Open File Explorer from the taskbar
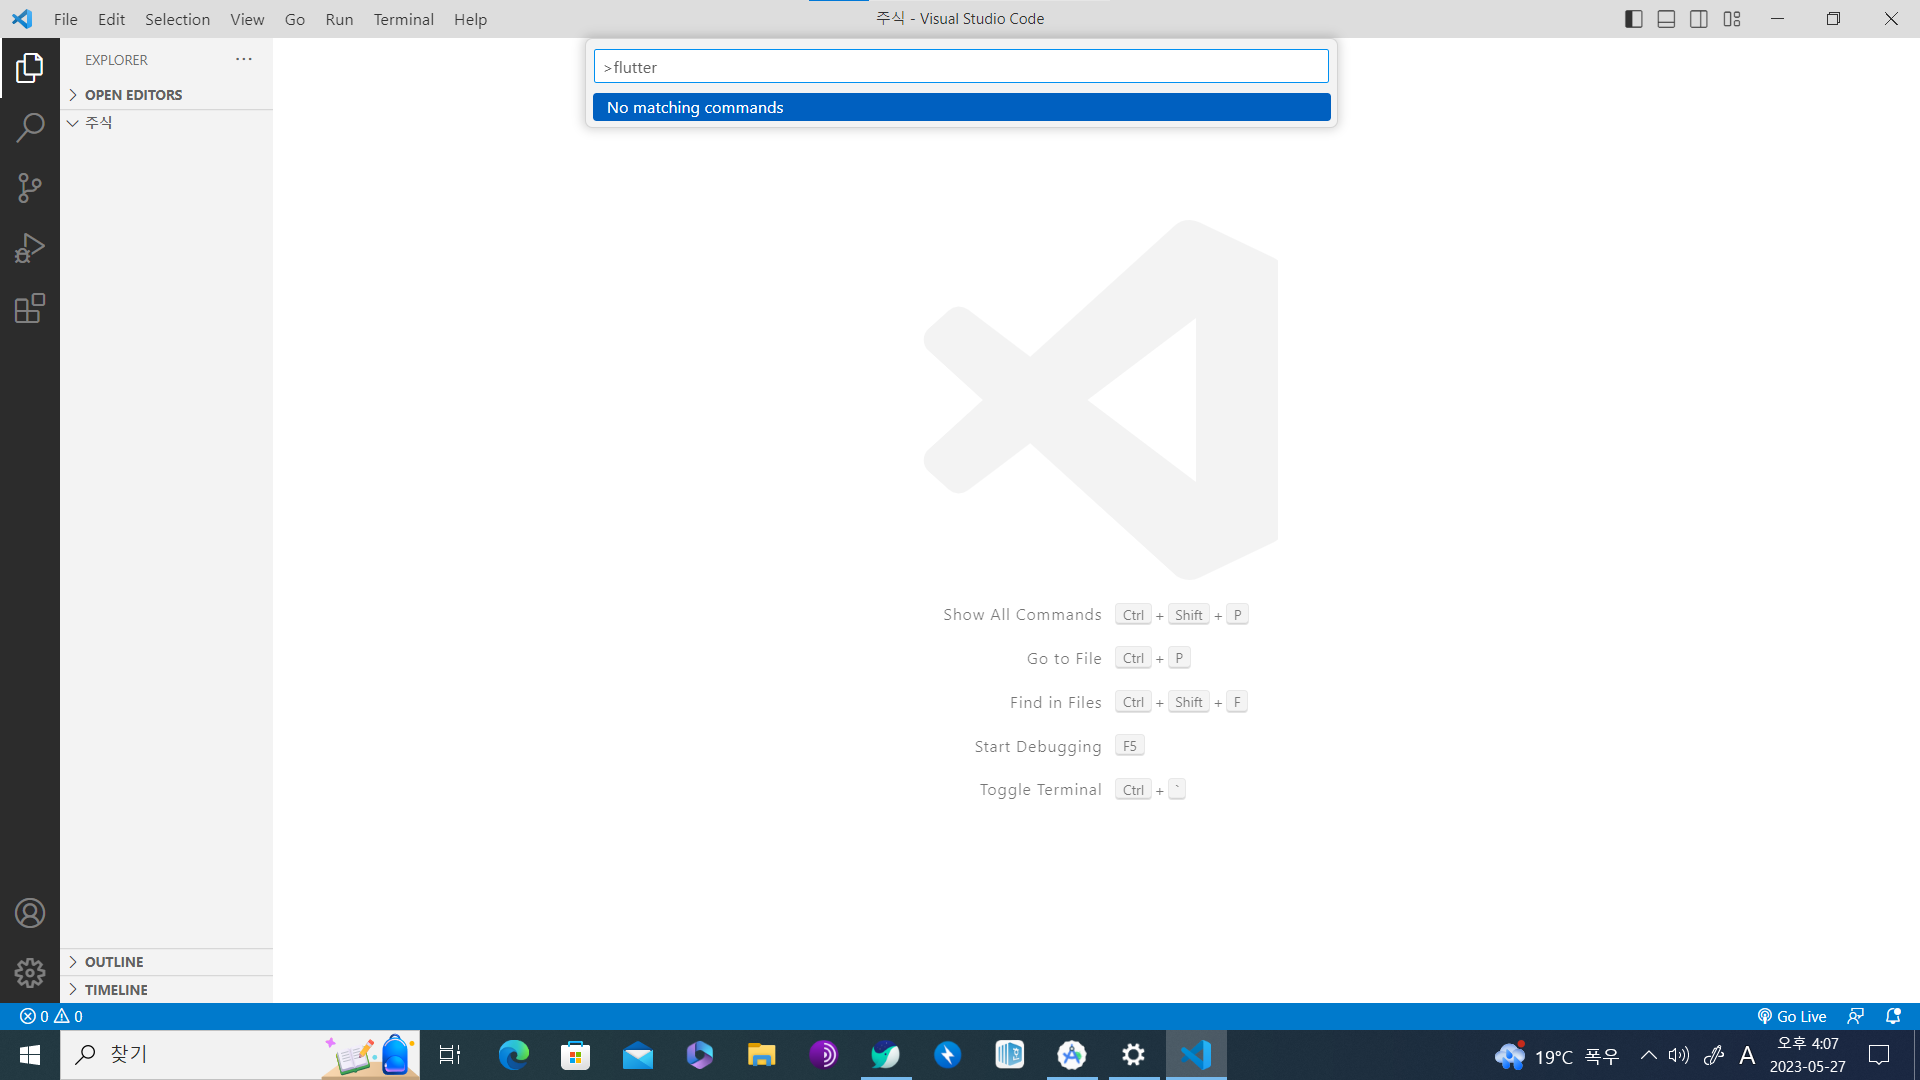 pyautogui.click(x=762, y=1055)
